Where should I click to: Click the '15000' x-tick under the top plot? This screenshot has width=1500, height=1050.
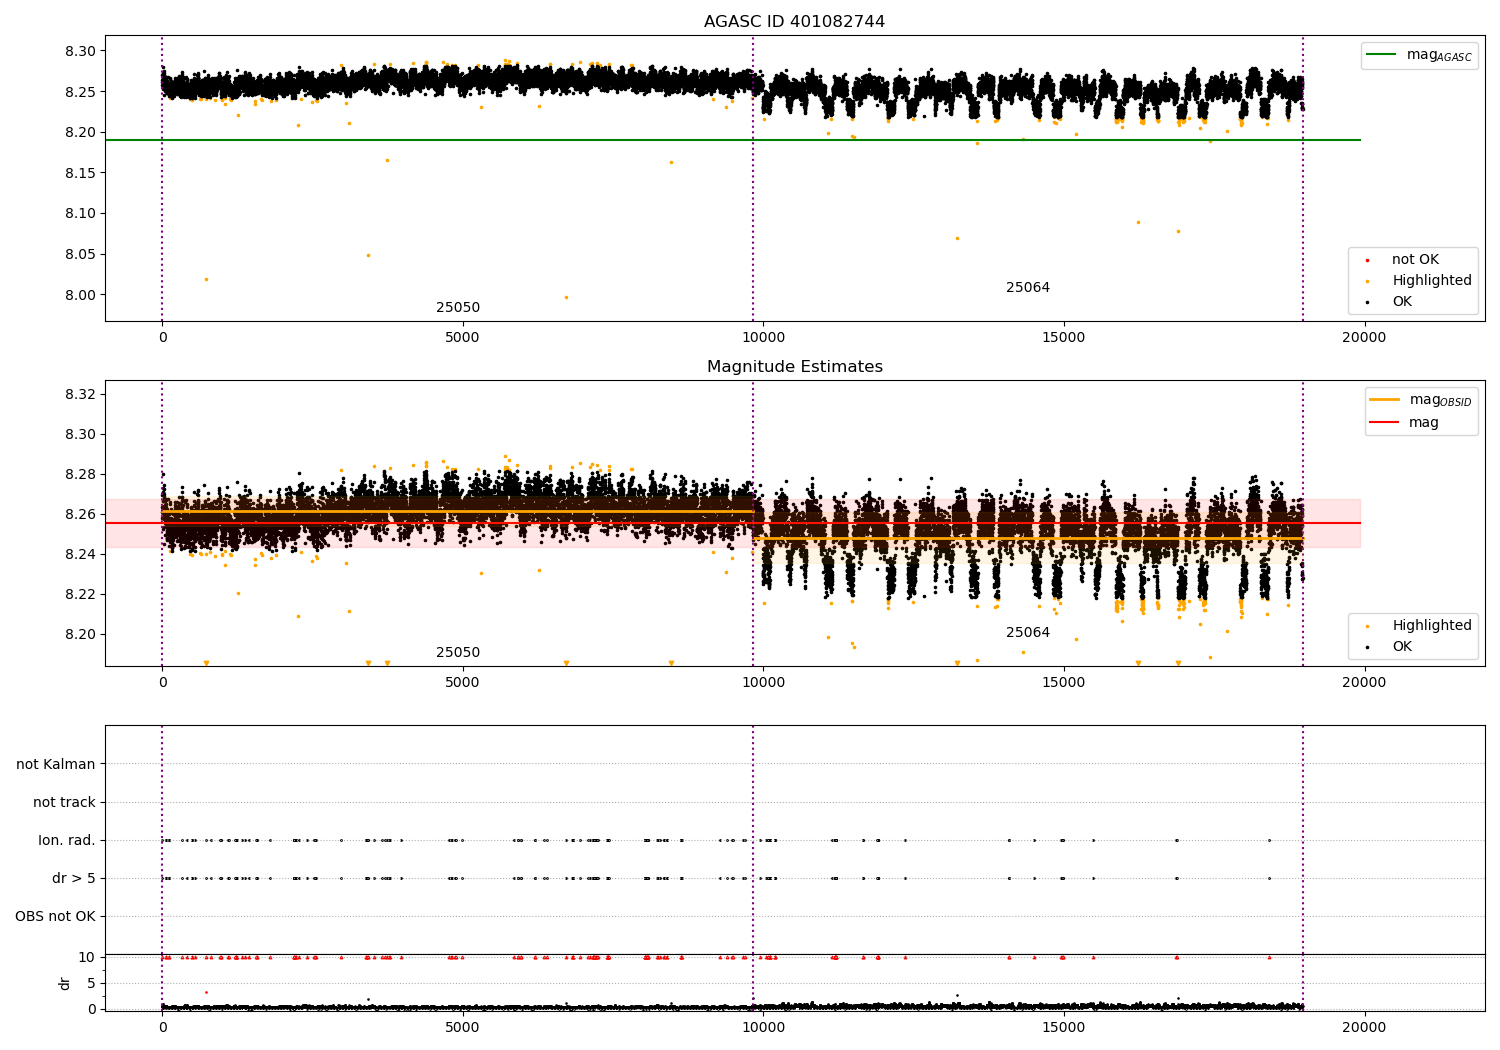pyautogui.click(x=1063, y=337)
